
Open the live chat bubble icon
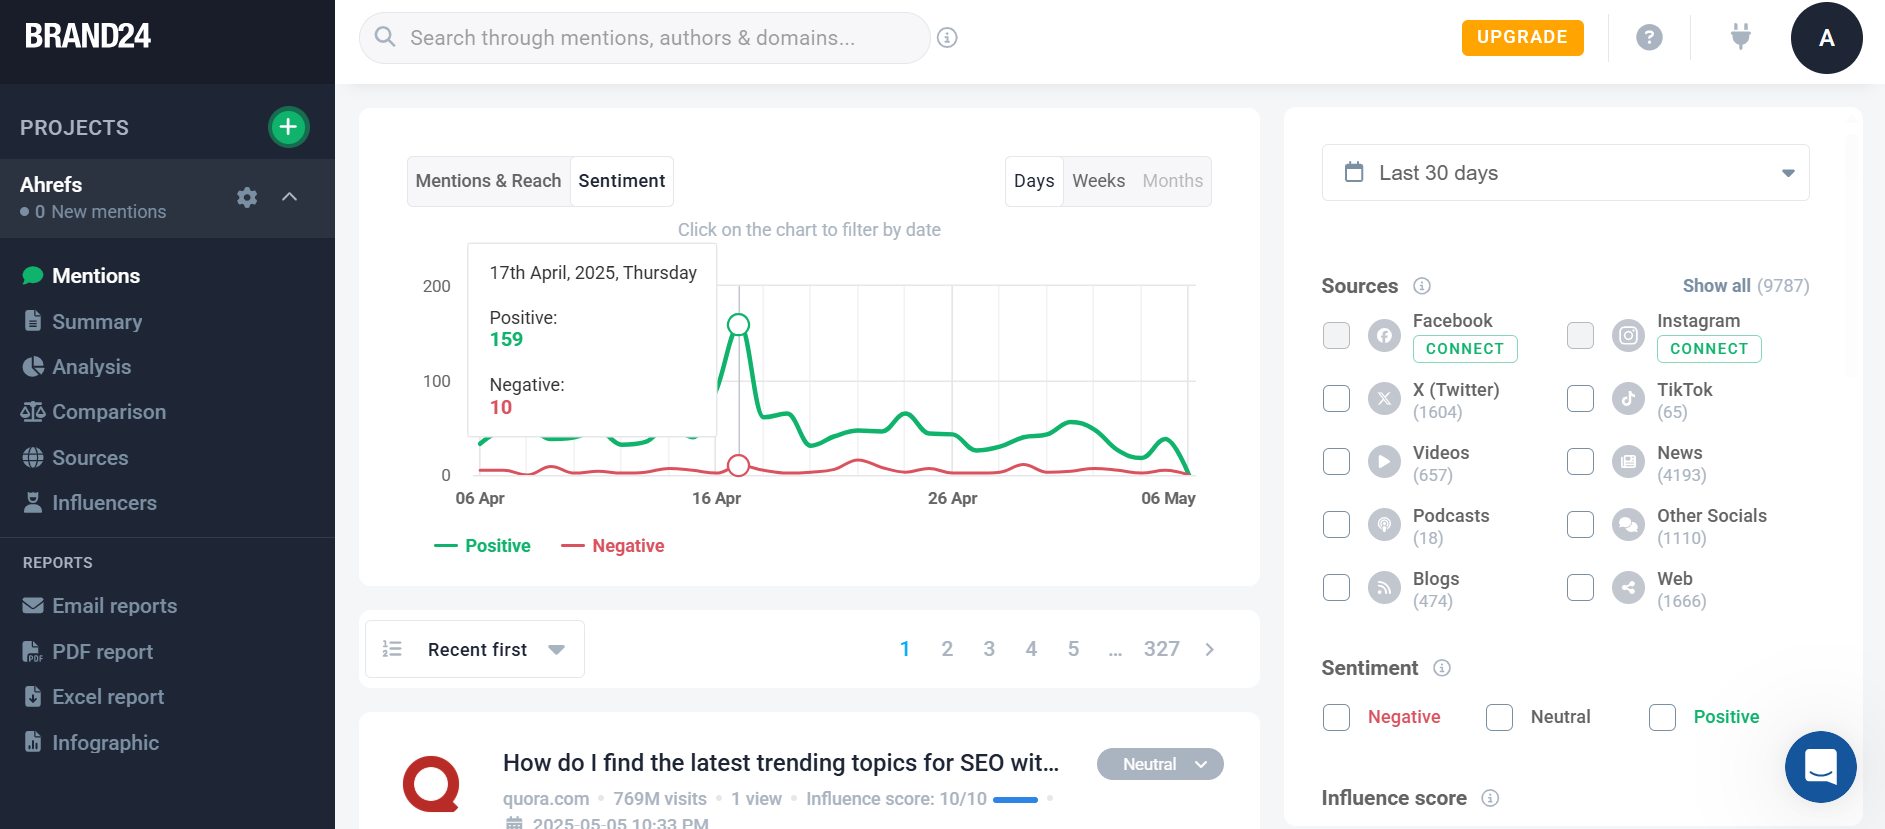(x=1820, y=767)
